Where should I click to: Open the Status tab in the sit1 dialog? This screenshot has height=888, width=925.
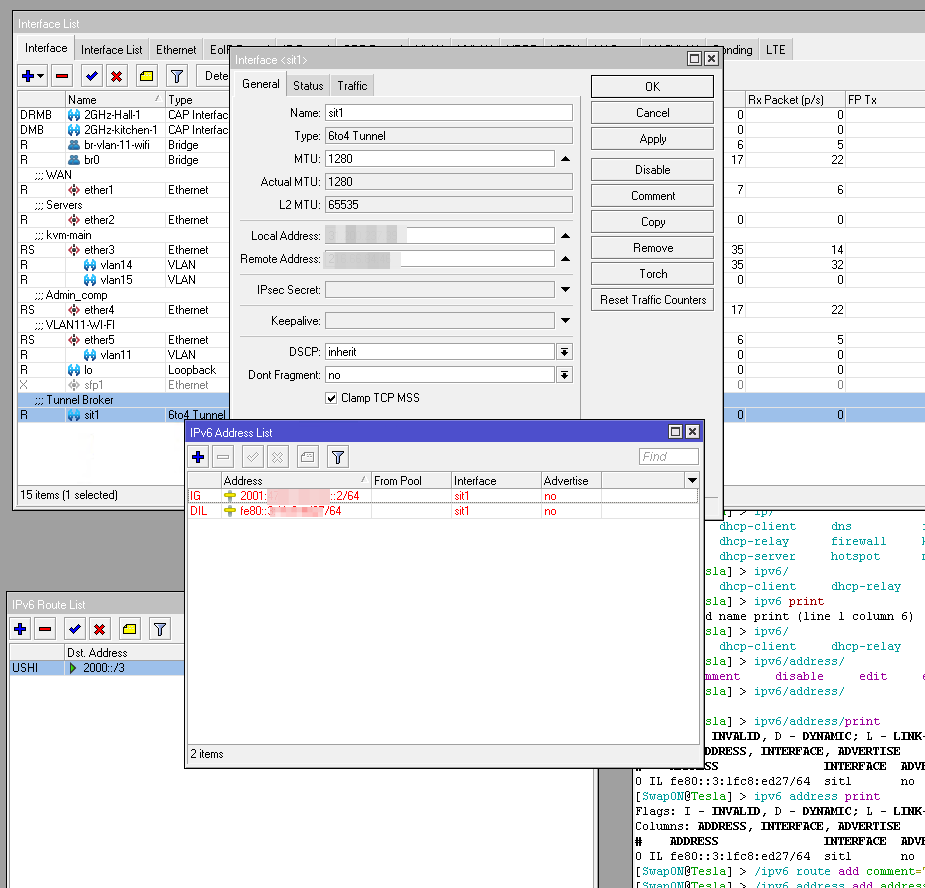point(308,86)
